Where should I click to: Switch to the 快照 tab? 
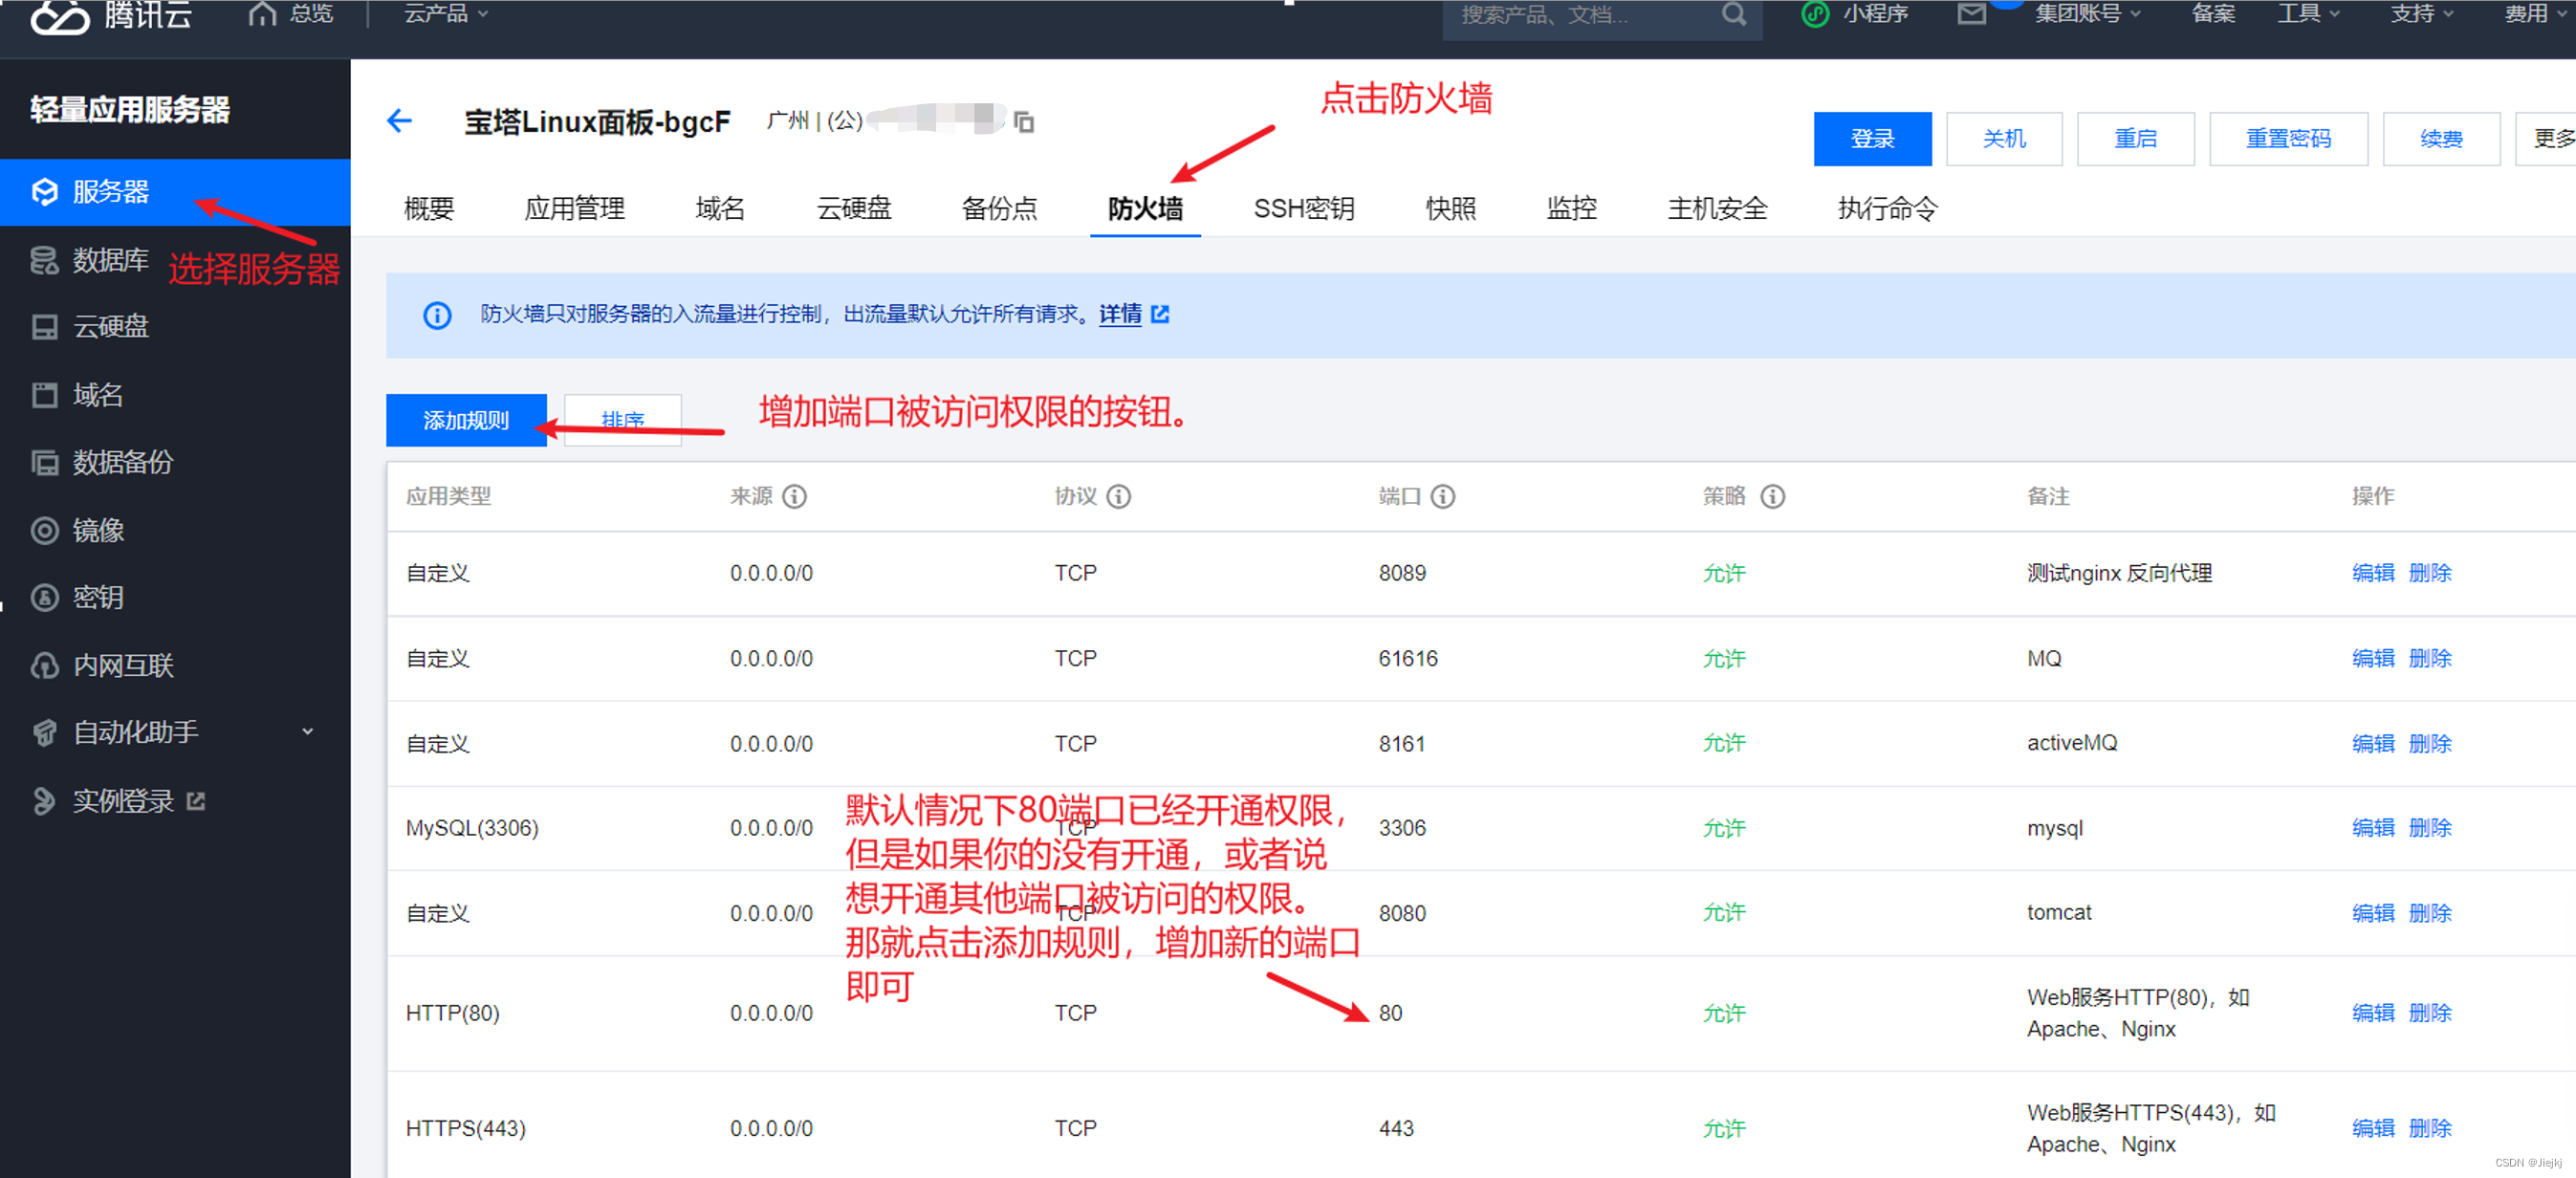tap(1450, 208)
